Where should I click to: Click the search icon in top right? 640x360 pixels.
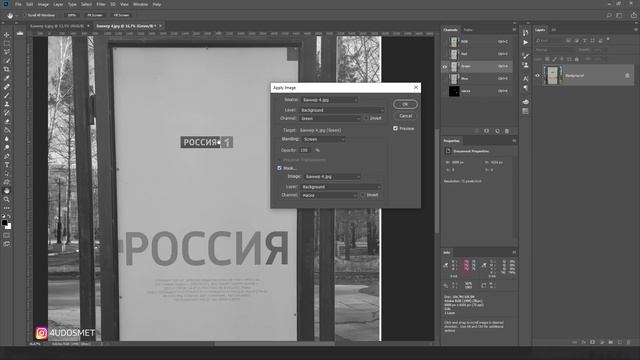609,15
